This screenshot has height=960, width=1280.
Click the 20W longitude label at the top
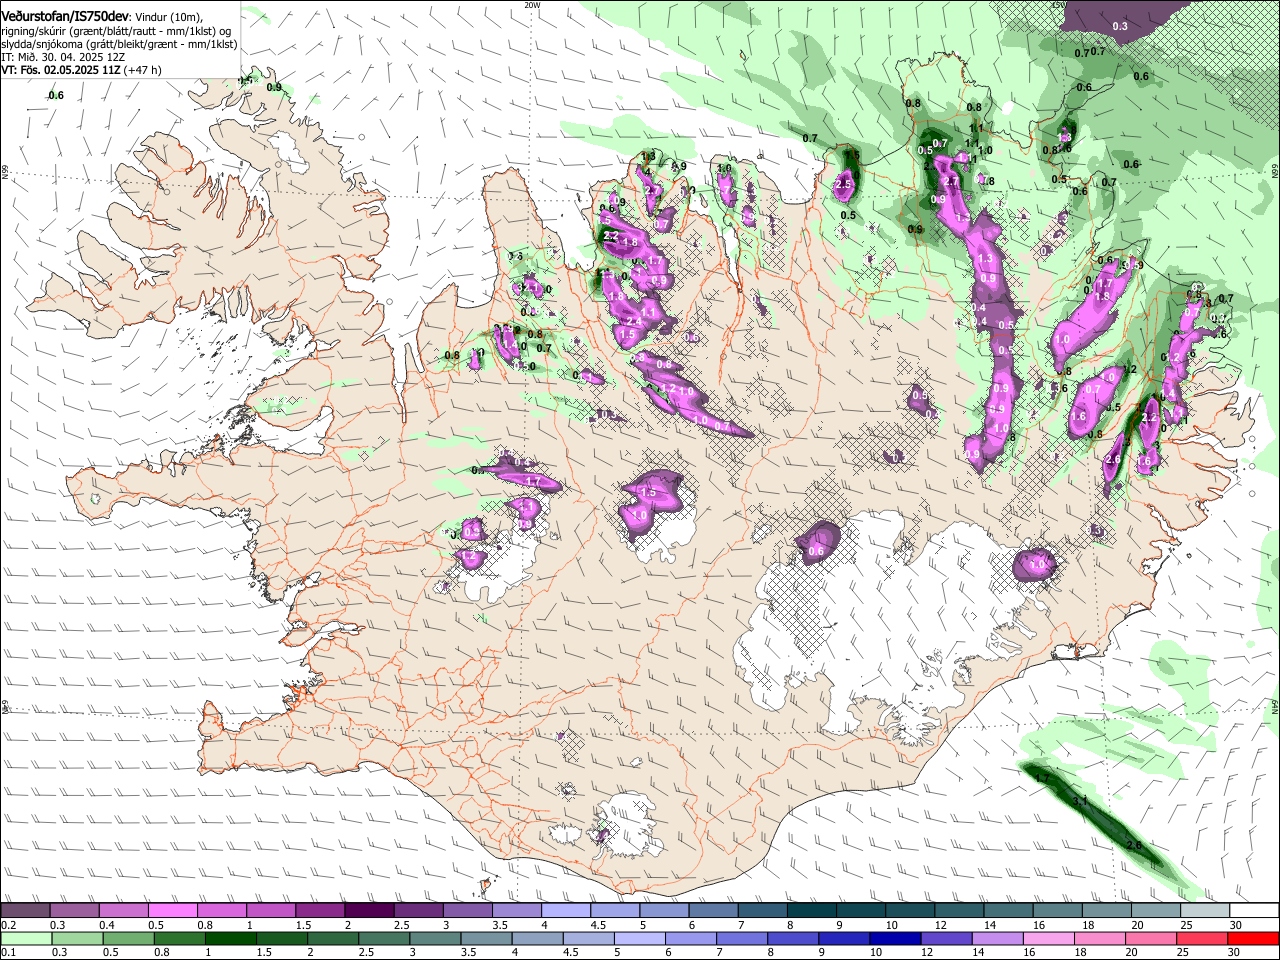532,5
